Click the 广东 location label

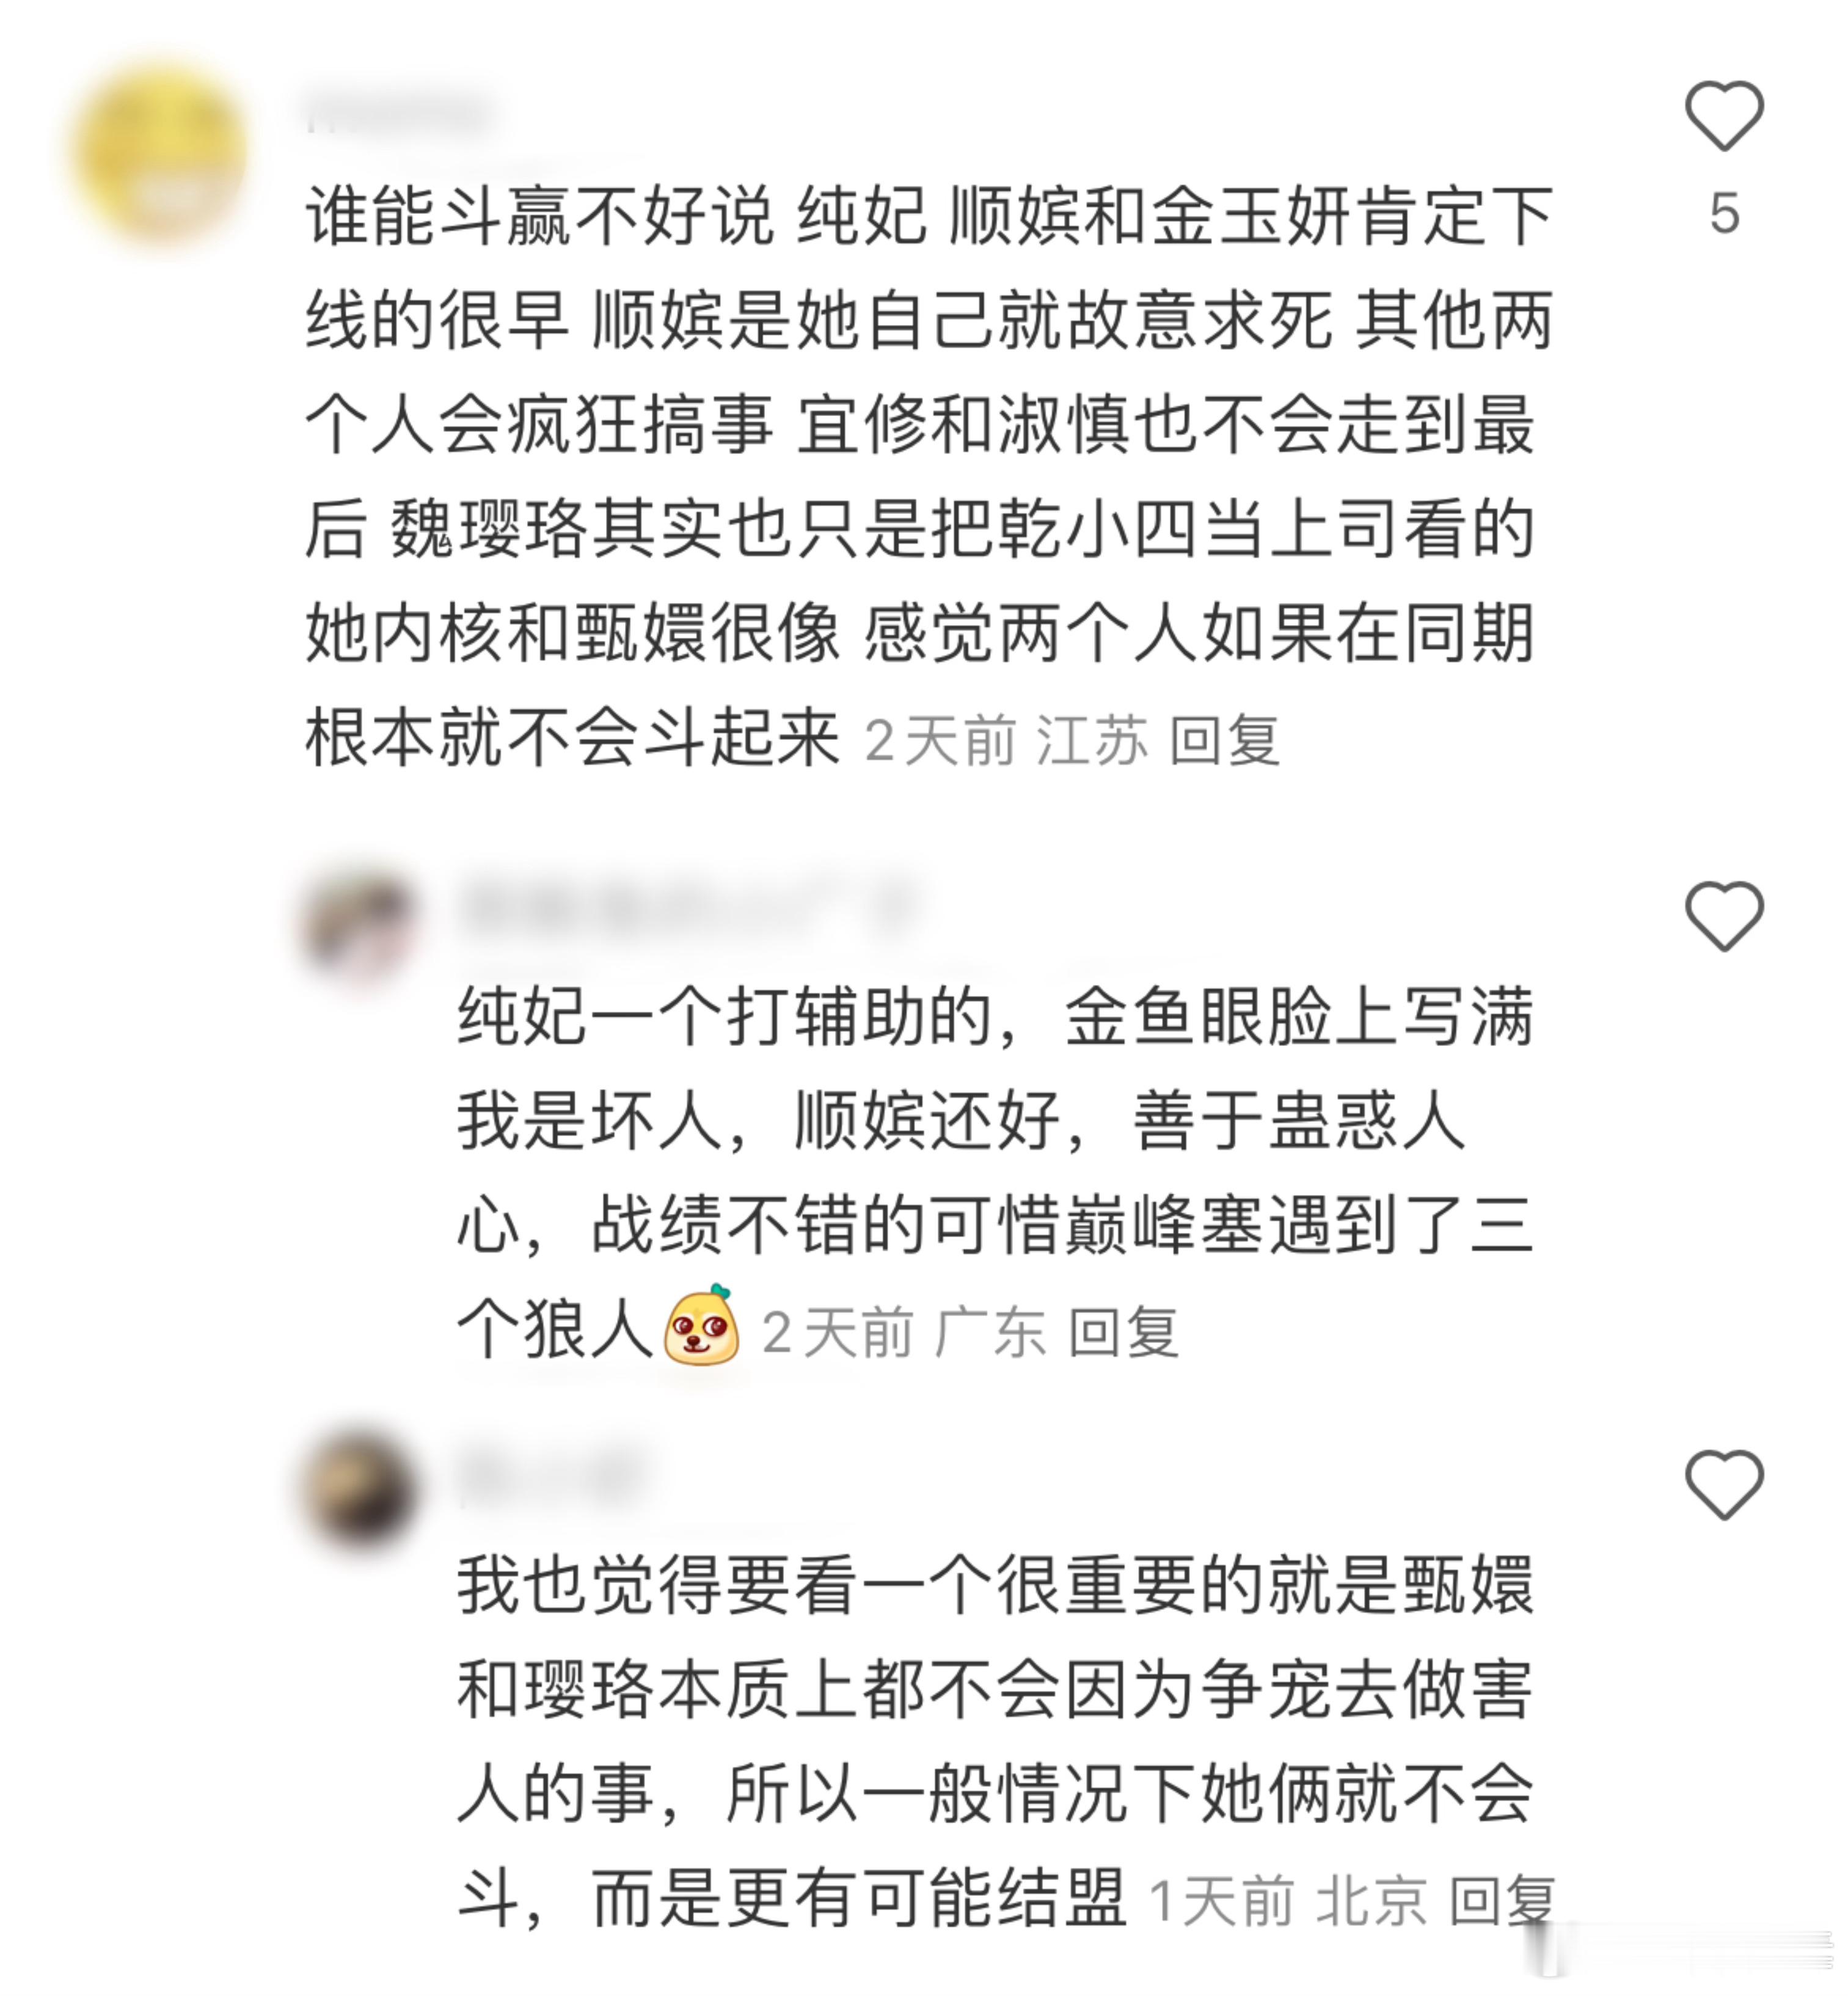[991, 1333]
